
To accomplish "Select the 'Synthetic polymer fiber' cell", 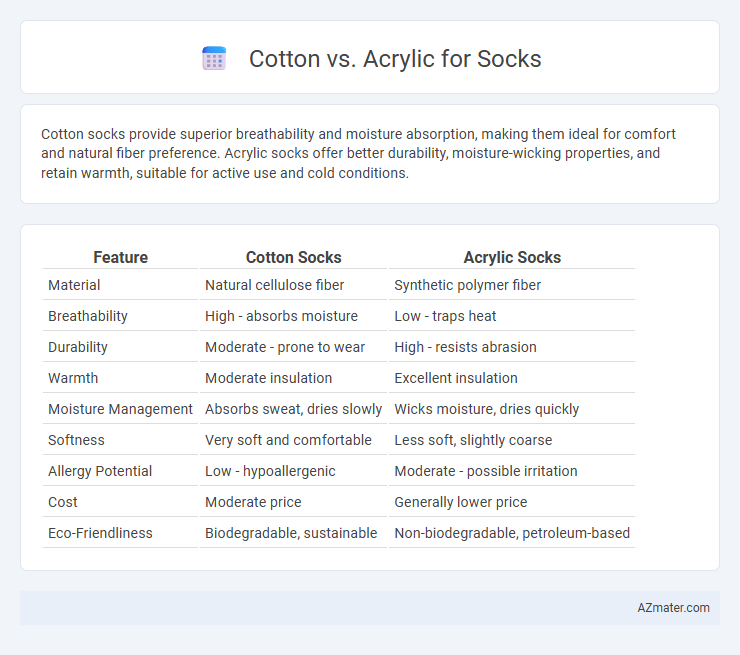I will coord(468,285).
